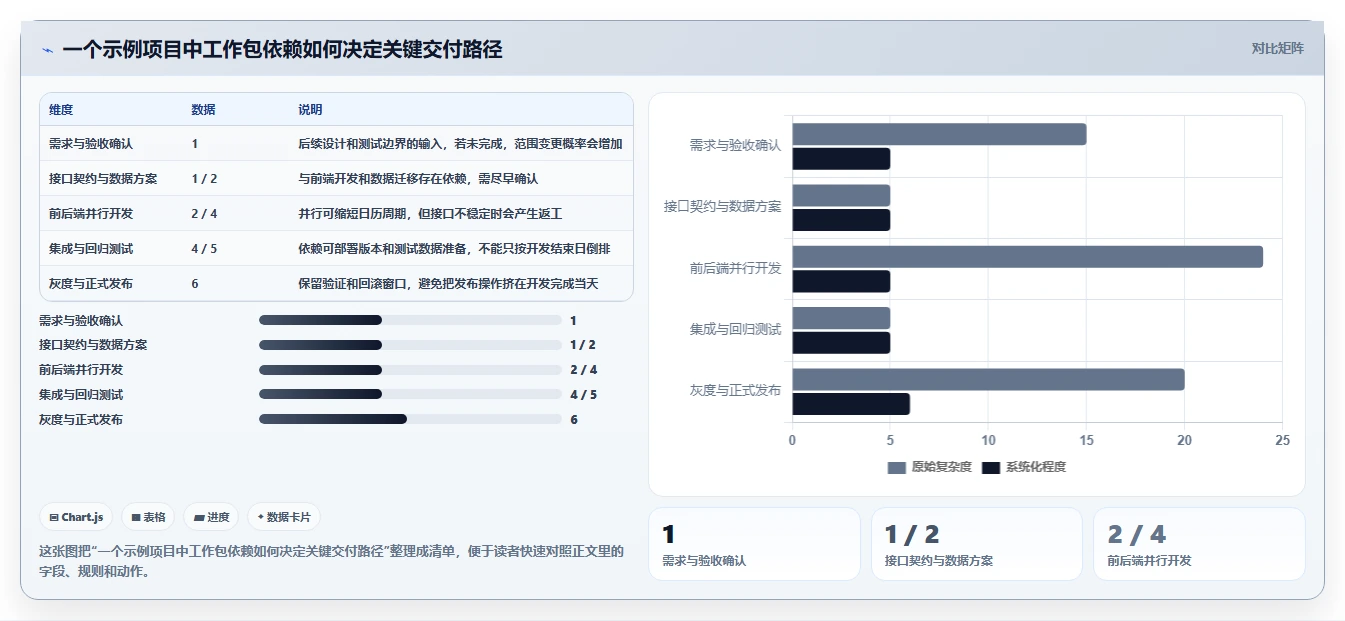Select the 表格 chip
The height and width of the screenshot is (621, 1345).
pos(148,517)
